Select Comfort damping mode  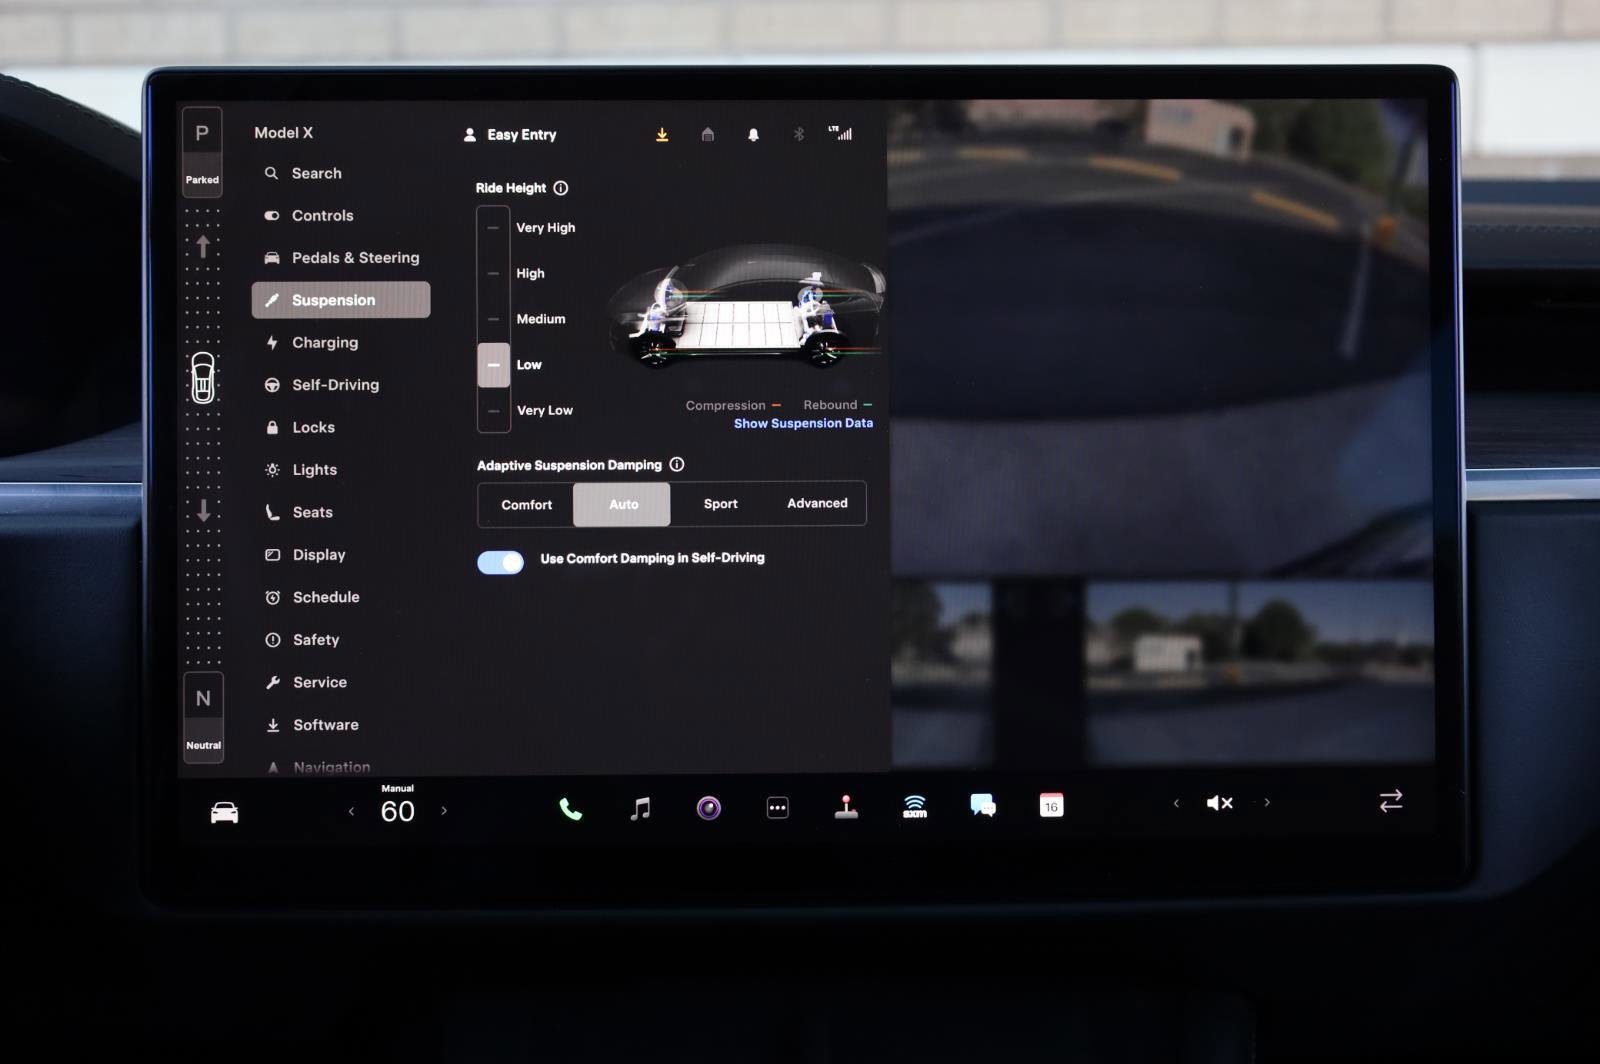(x=525, y=504)
